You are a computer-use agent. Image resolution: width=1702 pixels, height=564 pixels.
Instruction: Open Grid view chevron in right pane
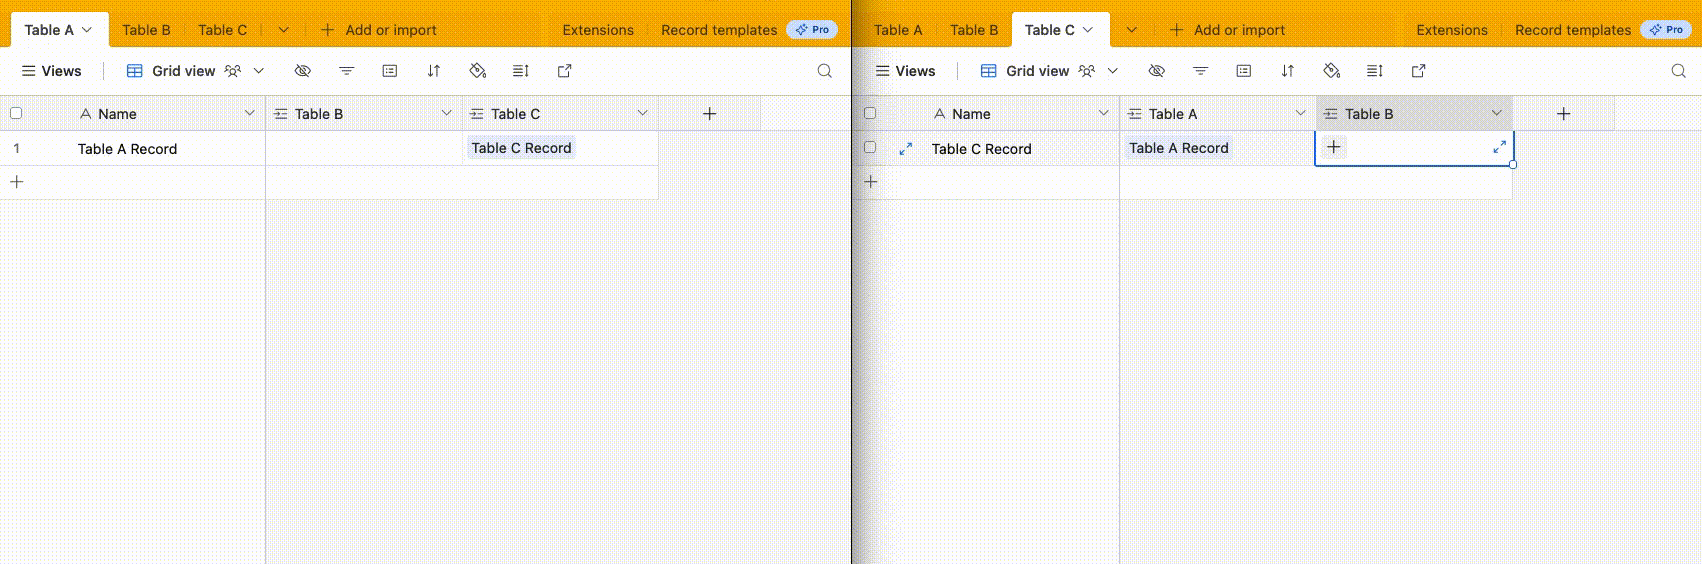(1113, 71)
